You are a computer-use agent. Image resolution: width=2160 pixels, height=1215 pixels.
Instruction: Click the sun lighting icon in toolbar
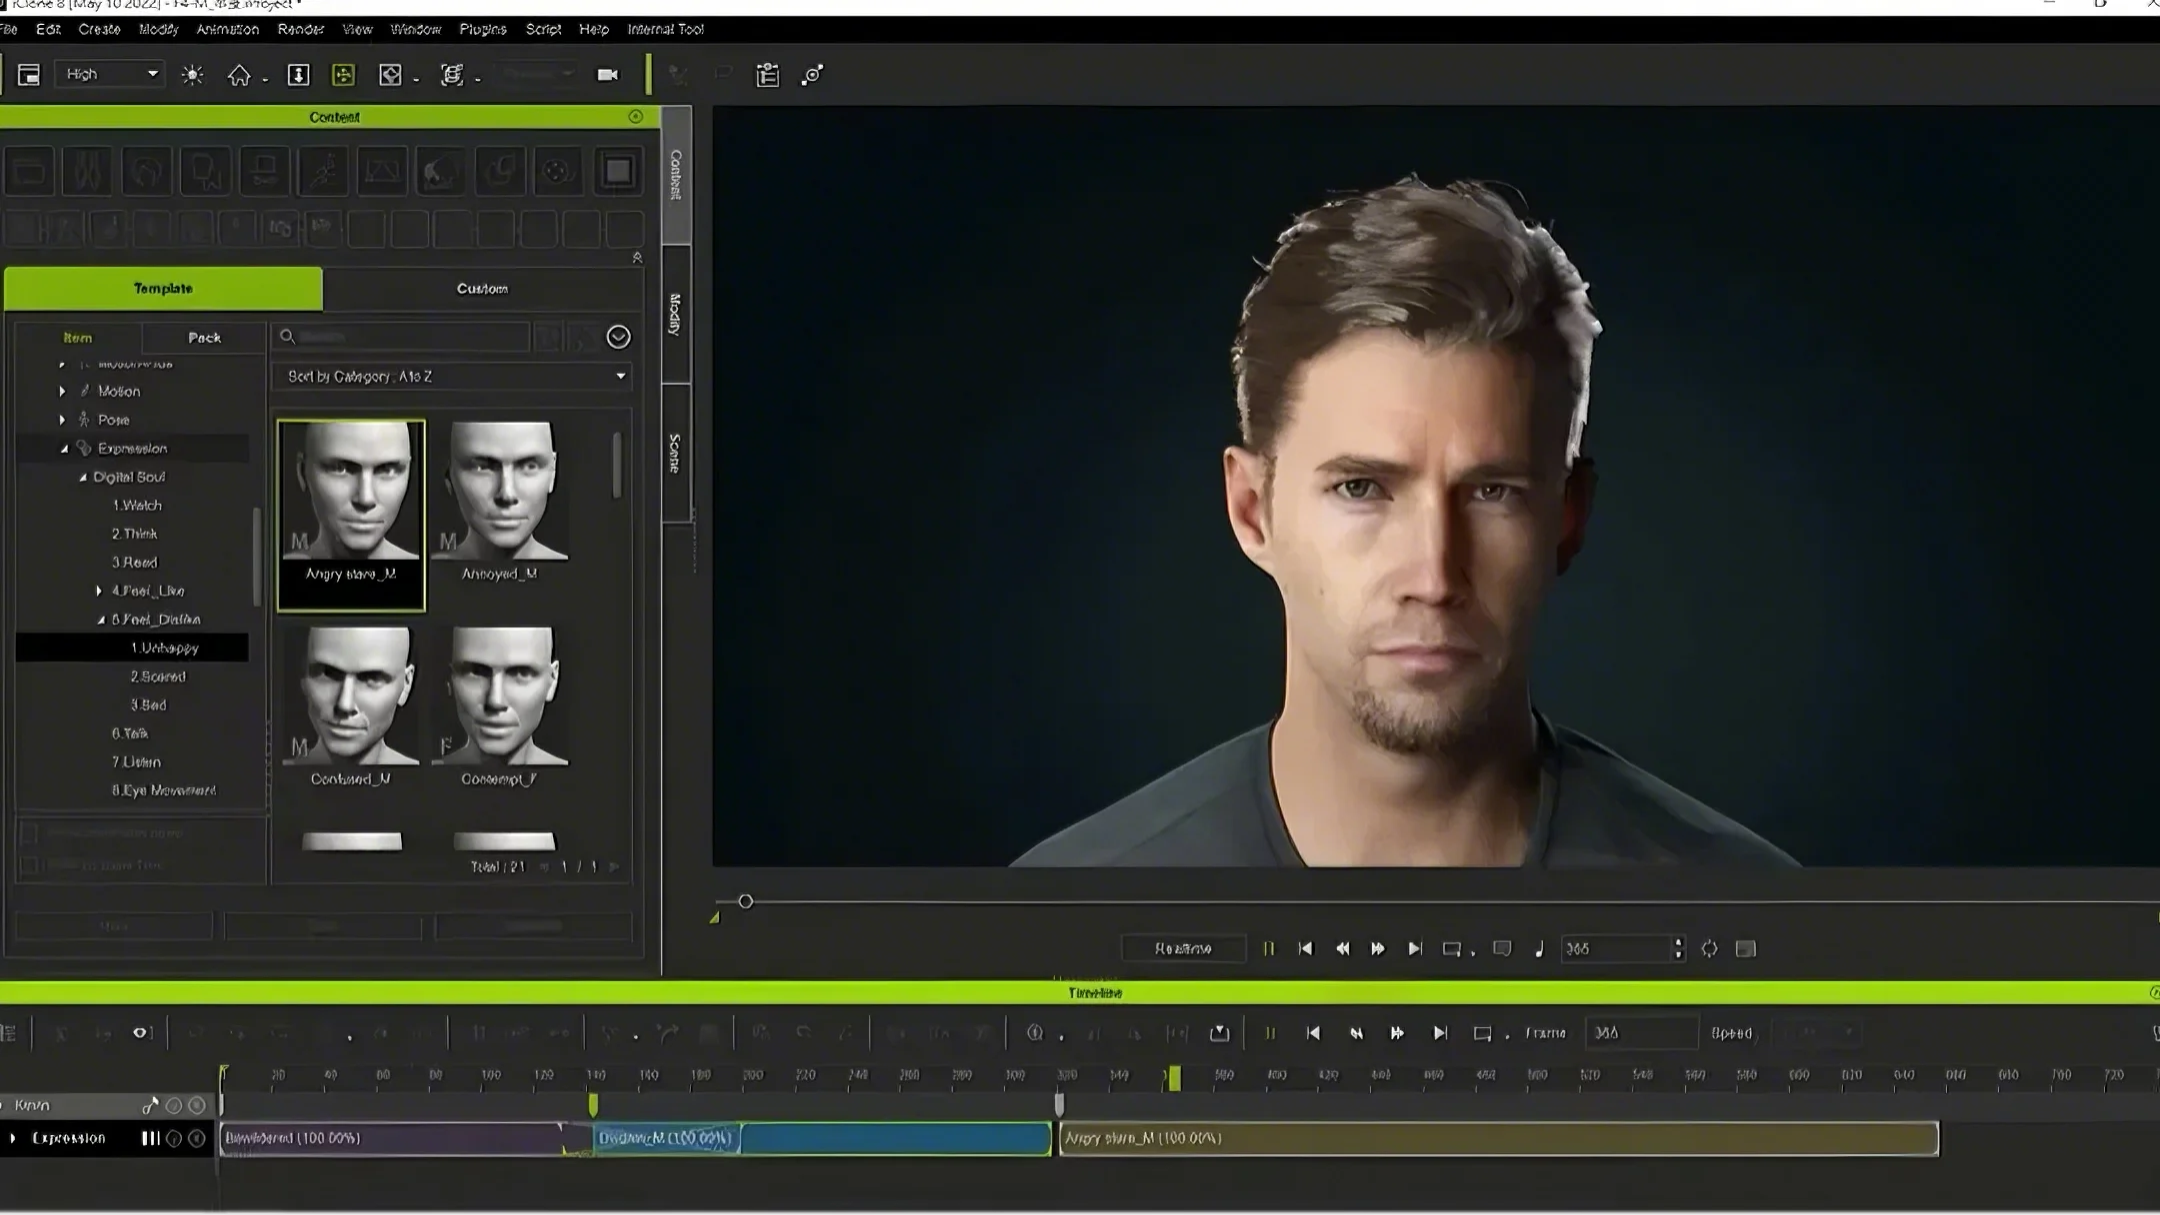pyautogui.click(x=192, y=75)
